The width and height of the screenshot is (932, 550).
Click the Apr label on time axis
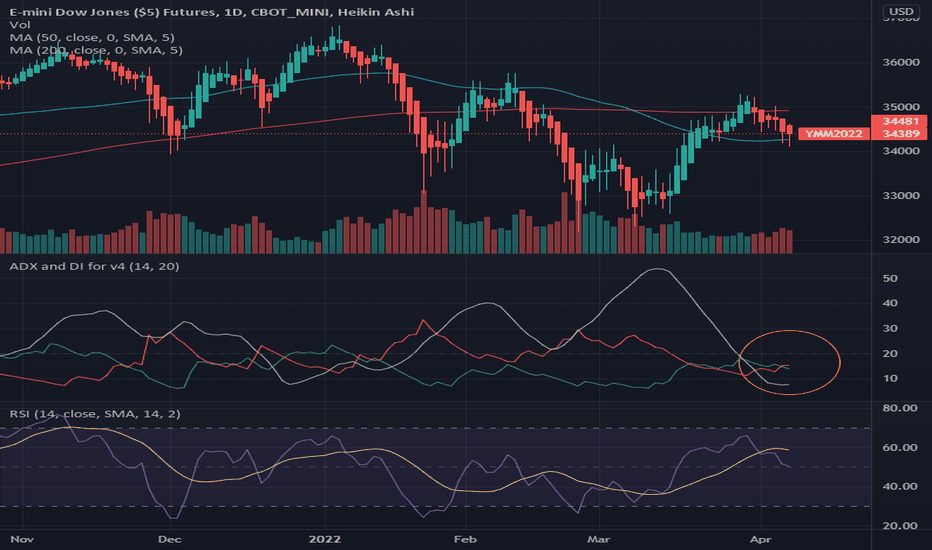tap(761, 539)
